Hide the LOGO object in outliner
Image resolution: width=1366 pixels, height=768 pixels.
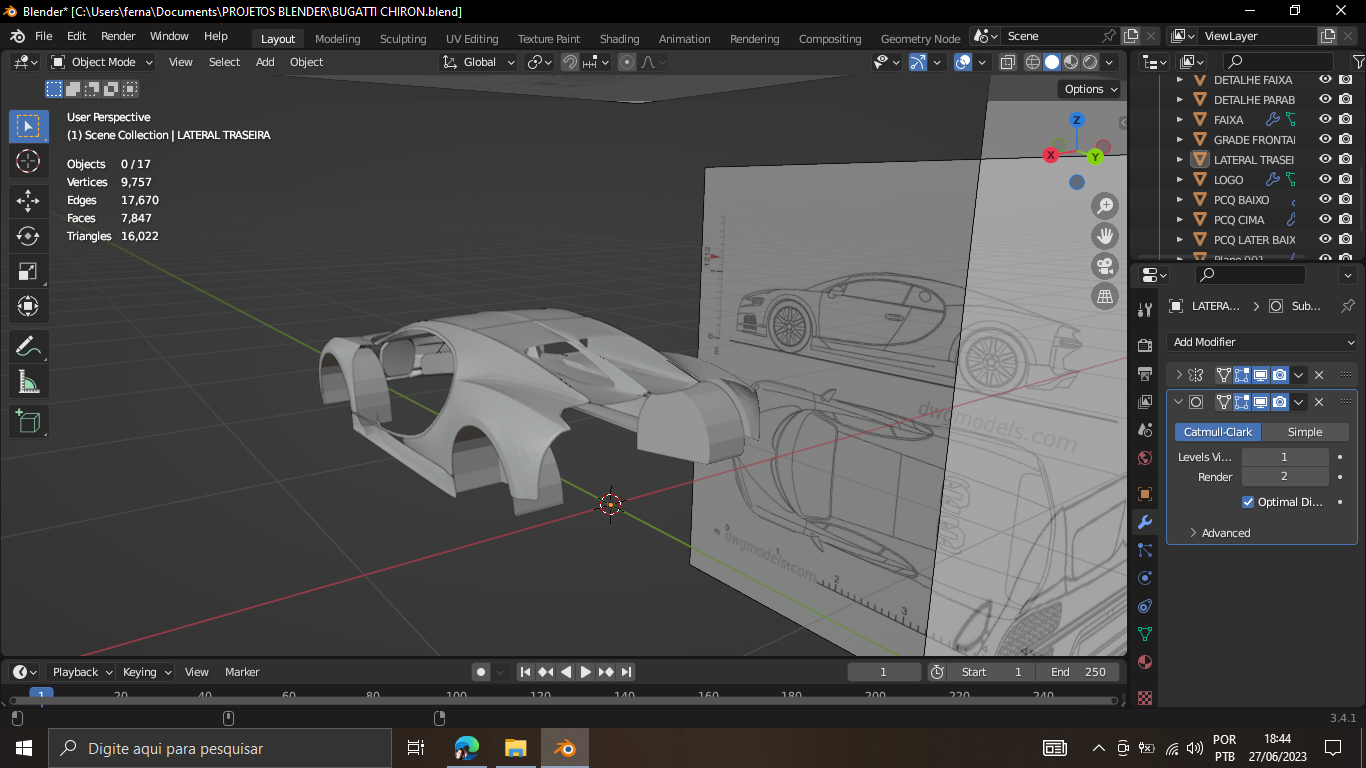coord(1325,180)
